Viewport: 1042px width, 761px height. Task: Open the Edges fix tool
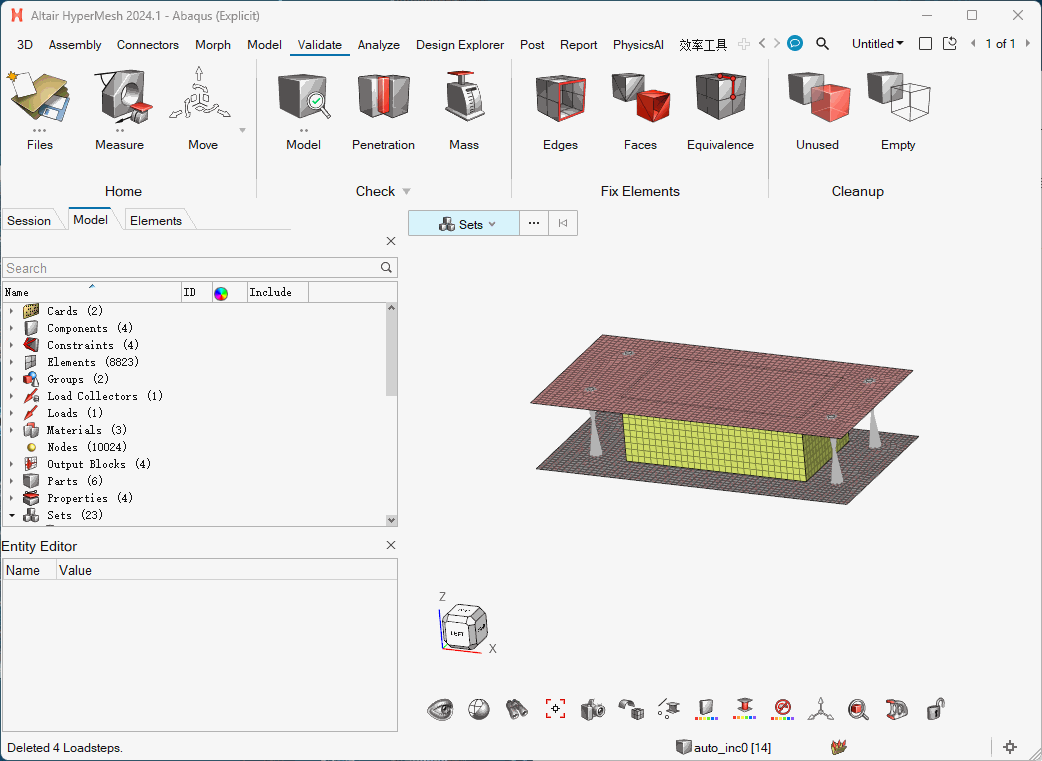560,110
